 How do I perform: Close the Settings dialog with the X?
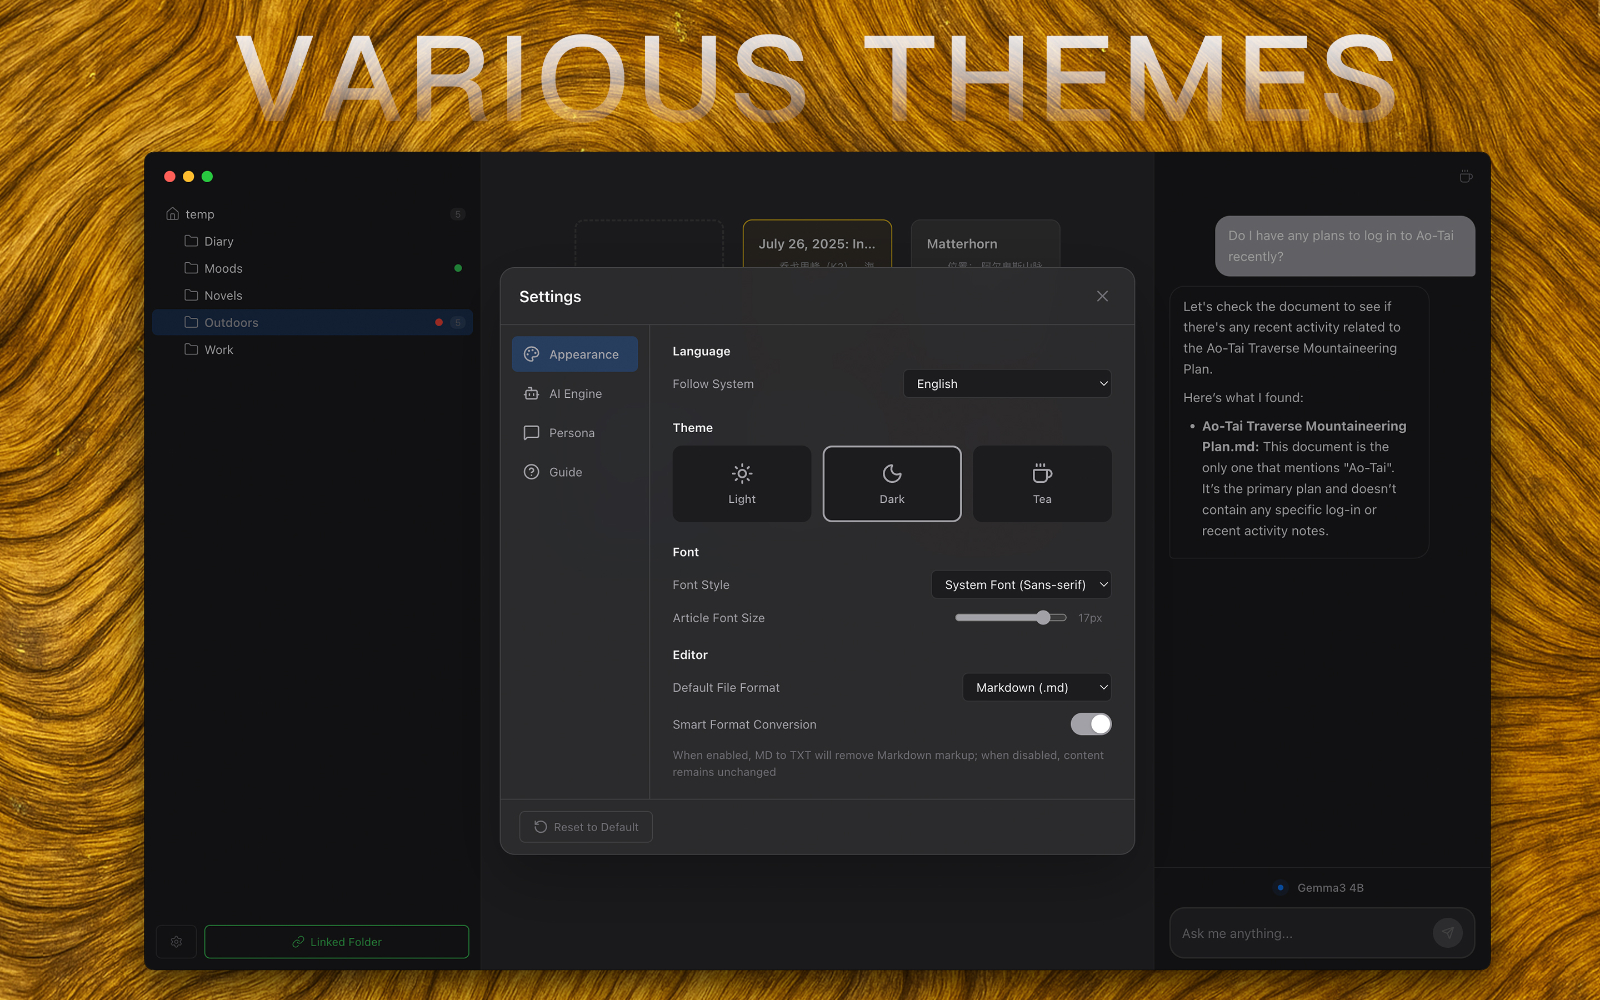tap(1102, 296)
